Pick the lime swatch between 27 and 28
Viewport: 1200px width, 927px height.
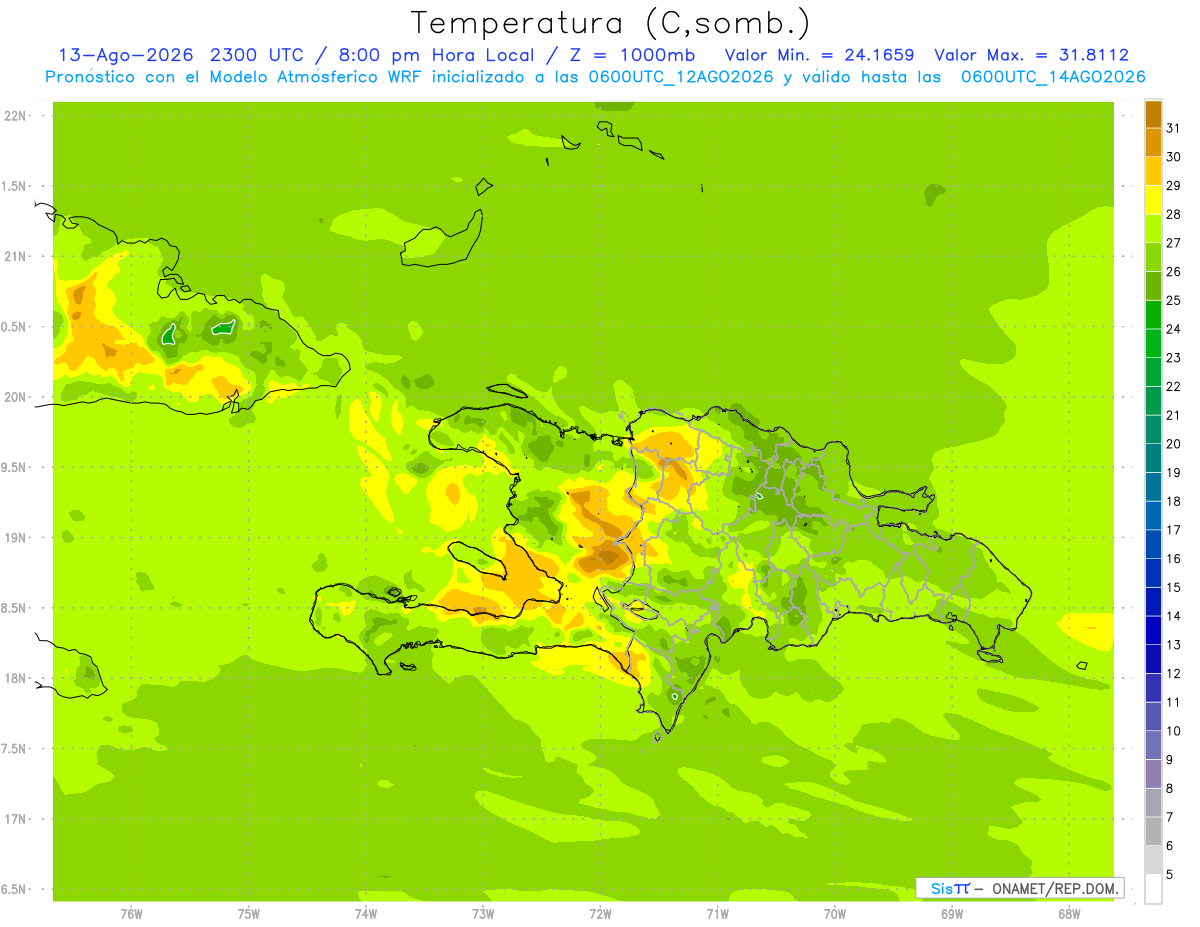(1153, 228)
